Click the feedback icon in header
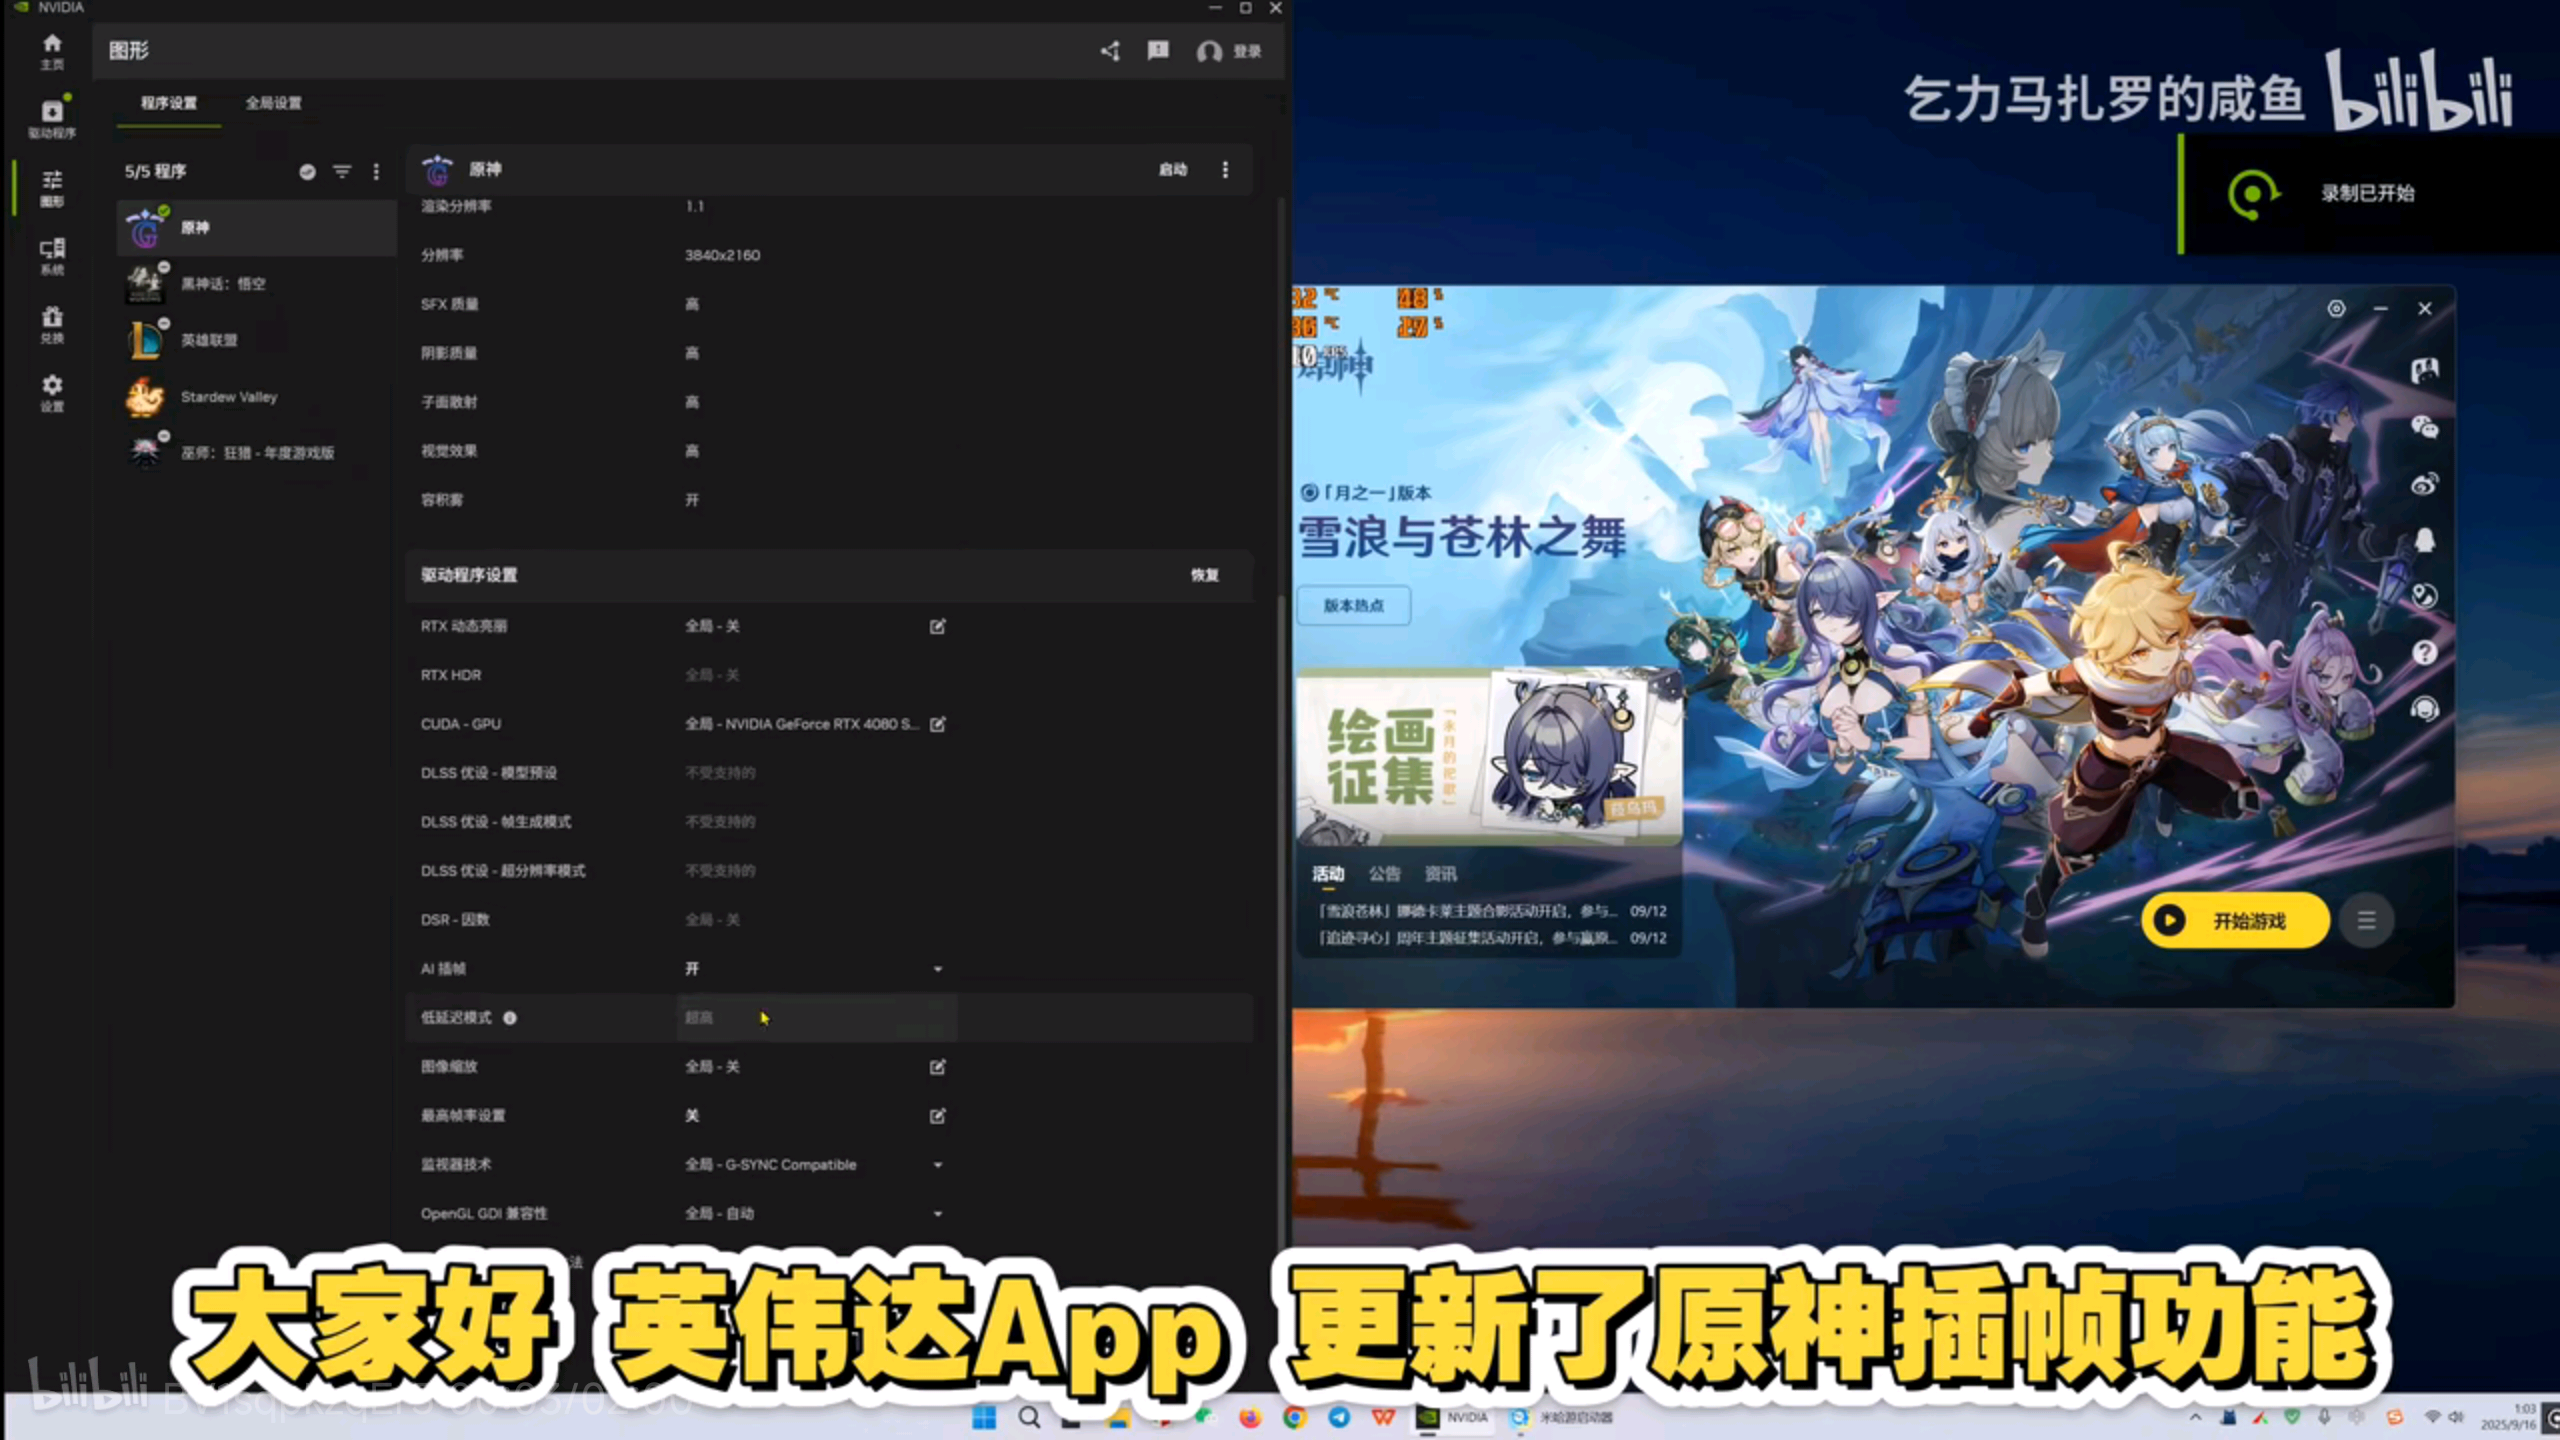This screenshot has height=1440, width=2560. [x=1158, y=51]
